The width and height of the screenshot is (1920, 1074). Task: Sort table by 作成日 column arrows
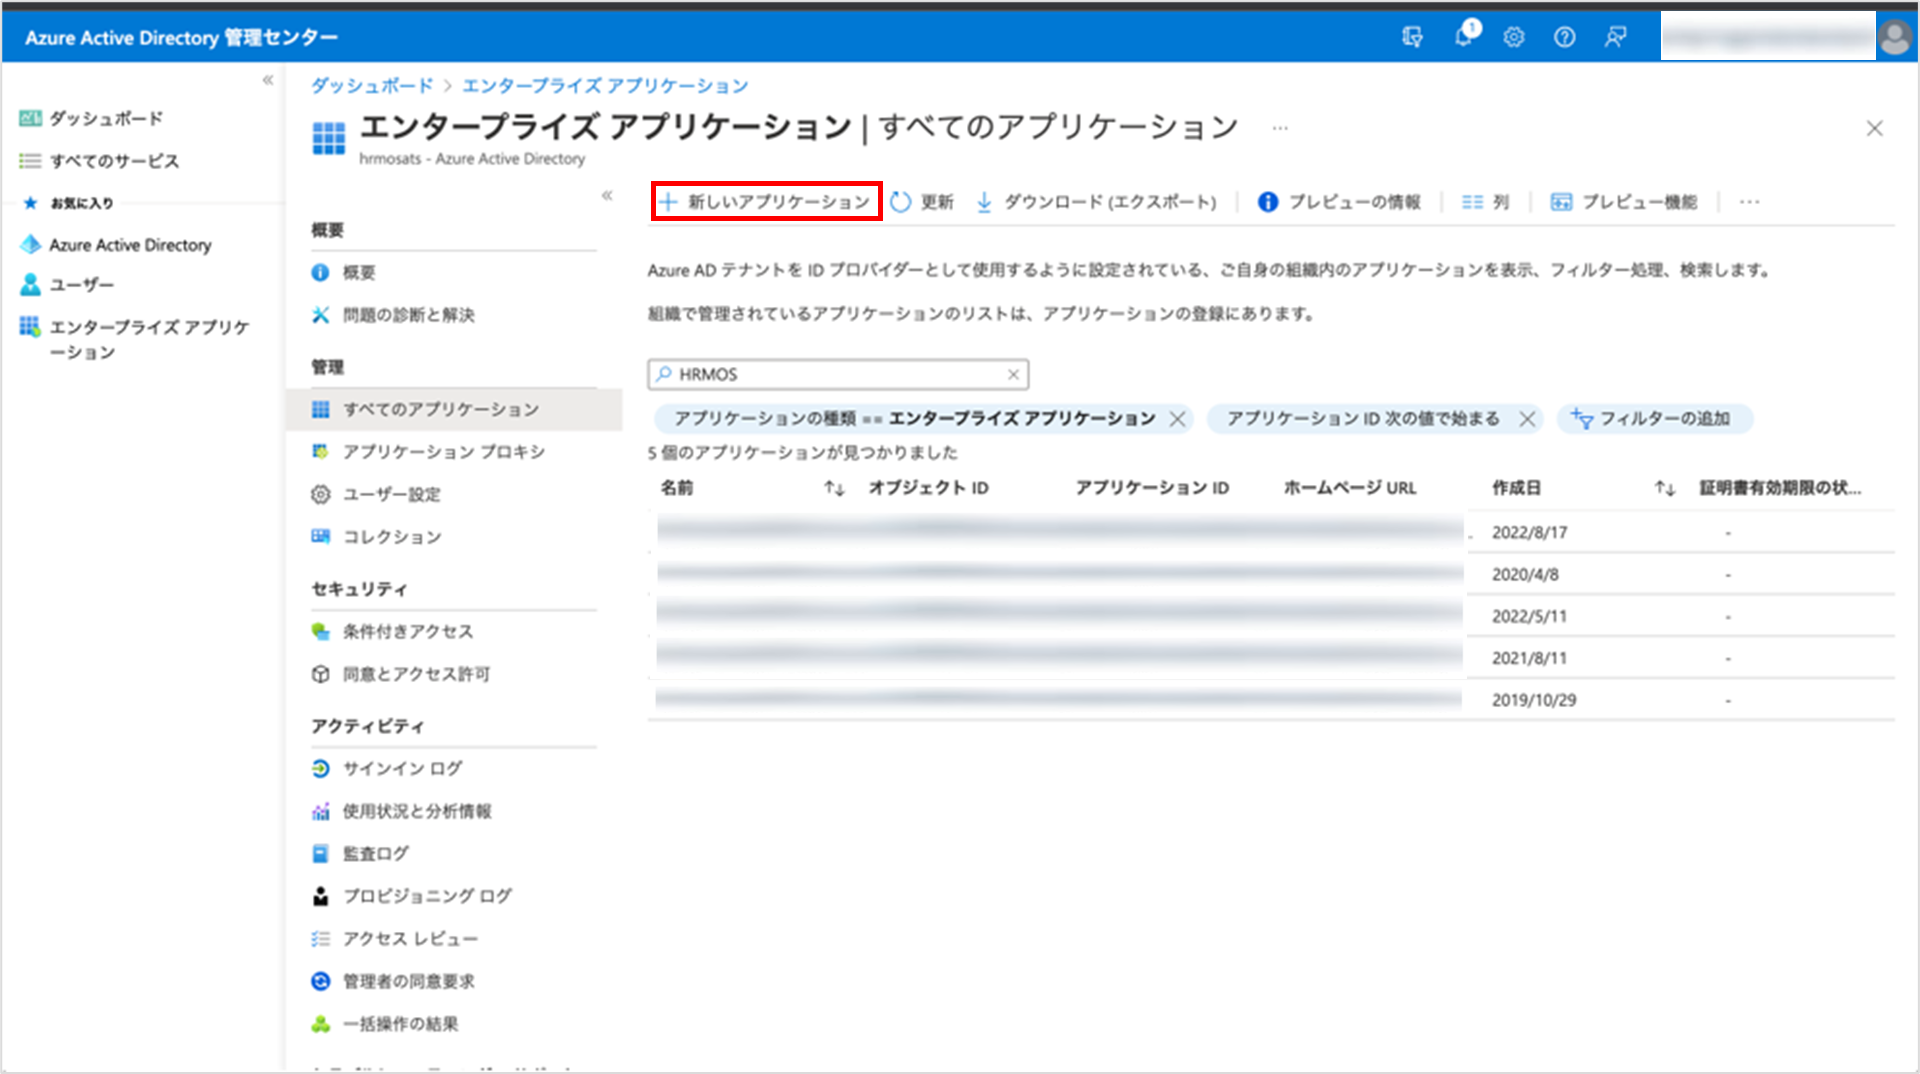click(1664, 488)
